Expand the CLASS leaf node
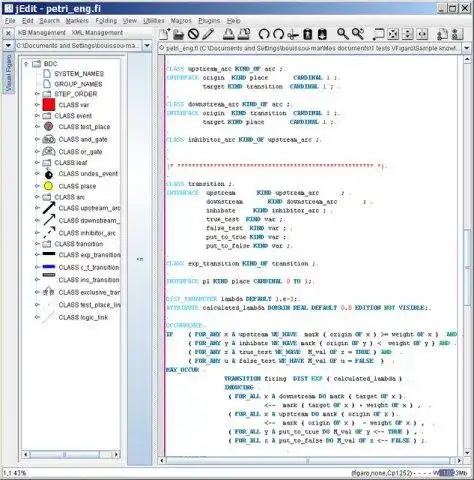The width and height of the screenshot is (474, 480). [37, 162]
